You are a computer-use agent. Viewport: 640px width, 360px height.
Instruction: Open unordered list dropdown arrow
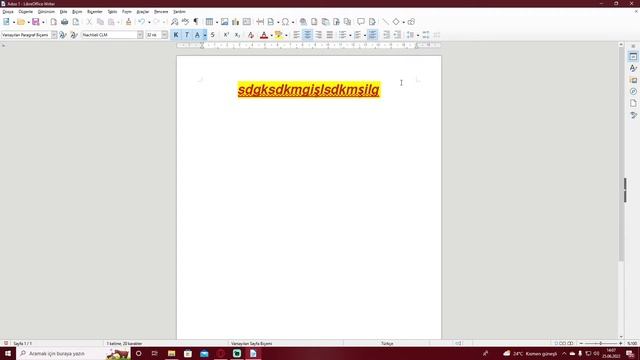click(350, 35)
